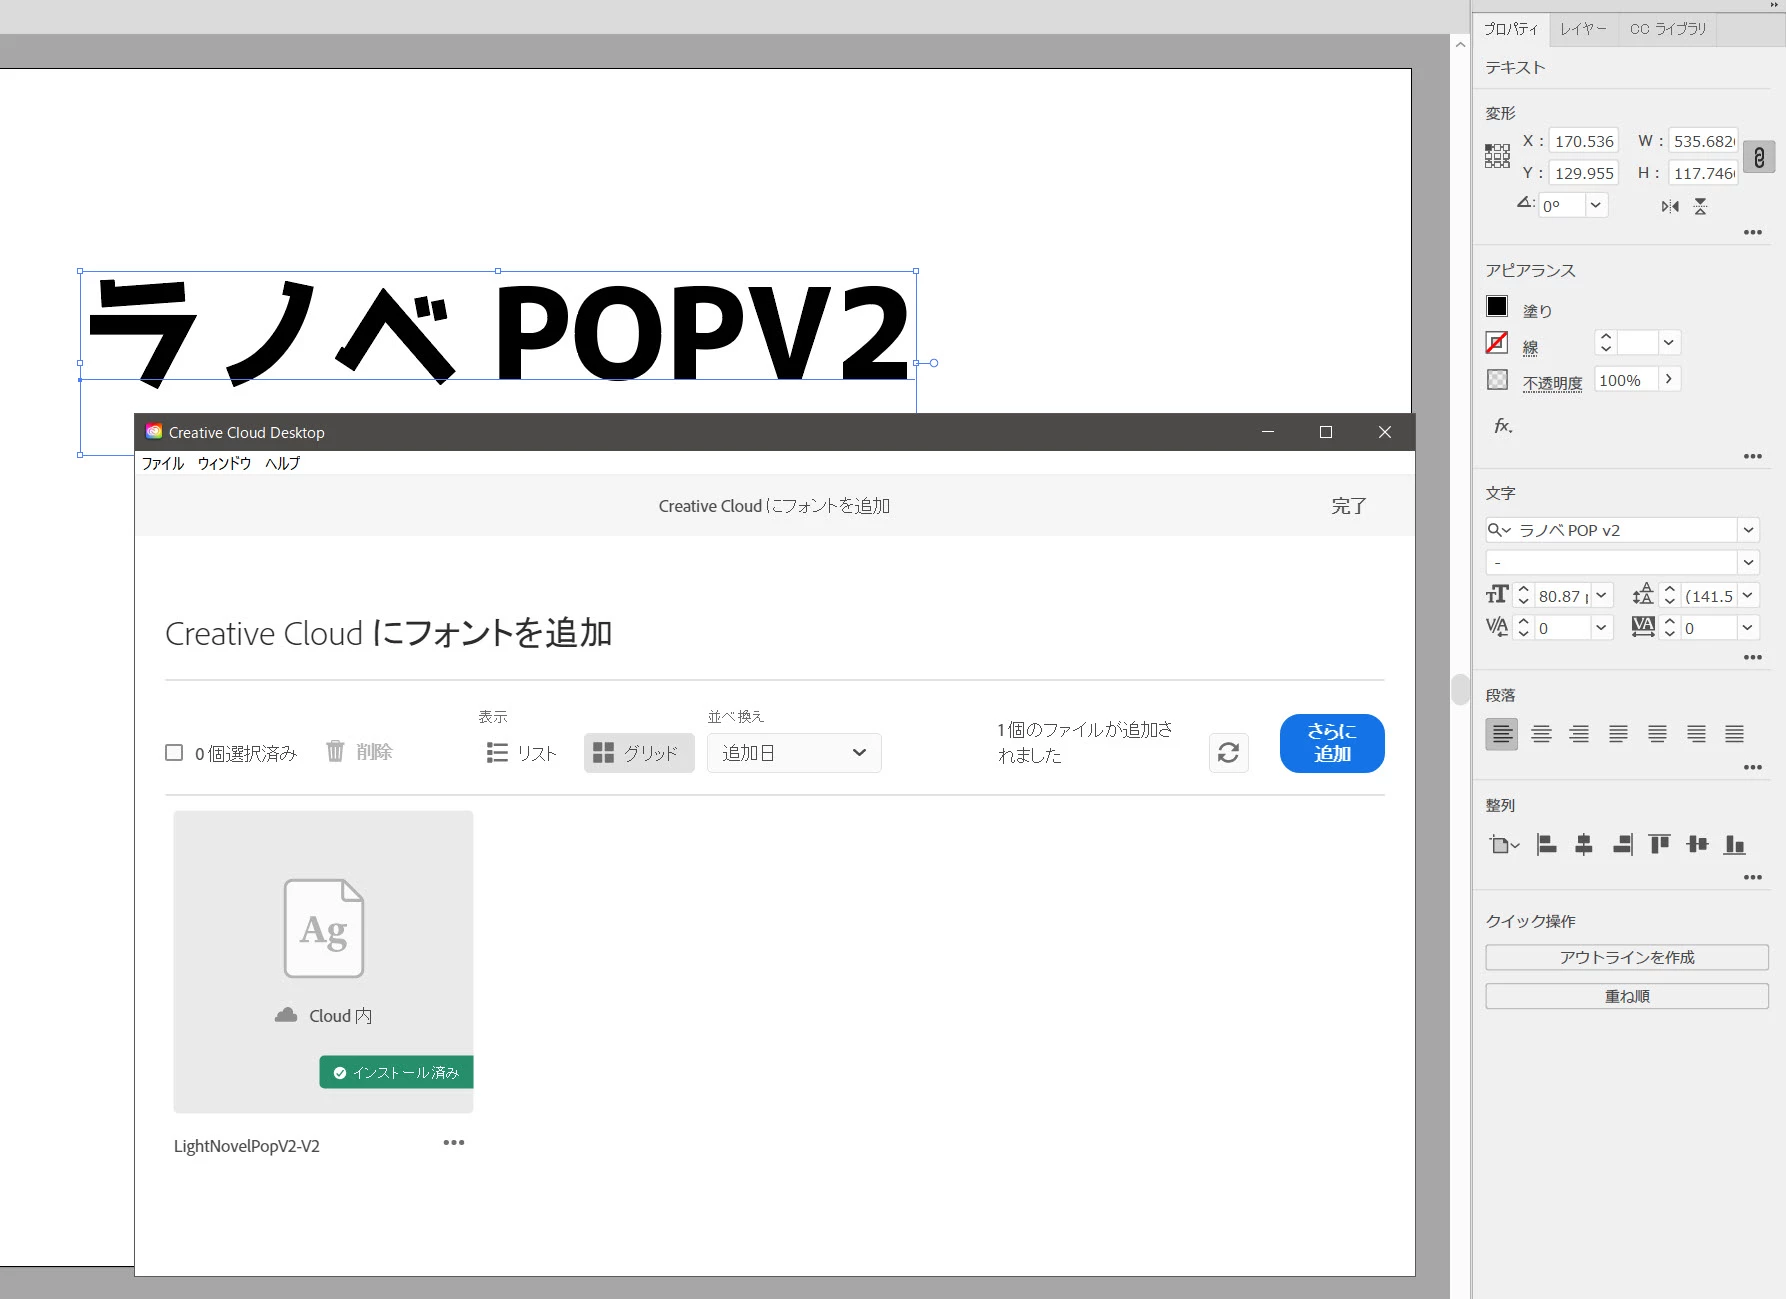The width and height of the screenshot is (1786, 1299).
Task: Open the Align To options dropdown
Action: click(1504, 845)
